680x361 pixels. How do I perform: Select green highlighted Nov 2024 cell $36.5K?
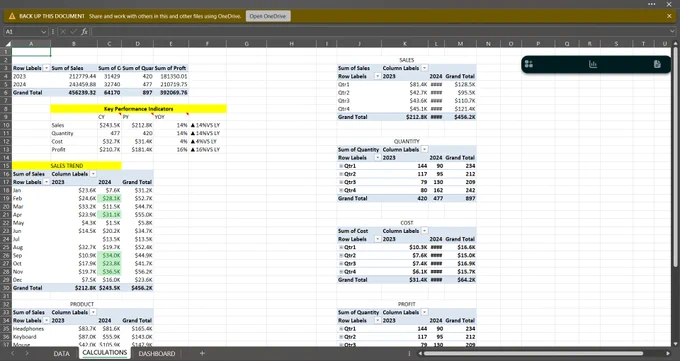pos(109,272)
